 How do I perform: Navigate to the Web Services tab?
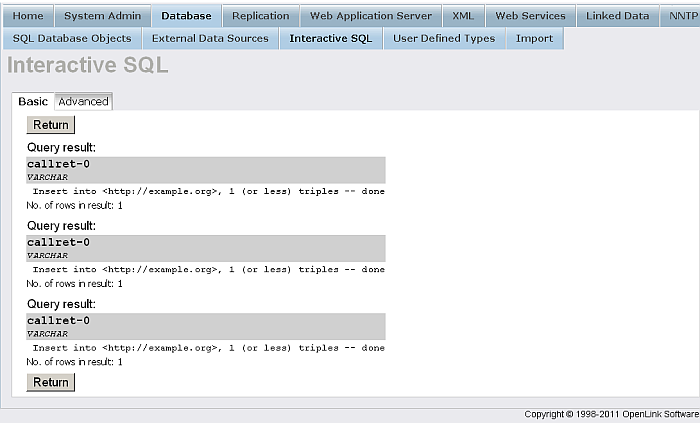click(x=530, y=16)
